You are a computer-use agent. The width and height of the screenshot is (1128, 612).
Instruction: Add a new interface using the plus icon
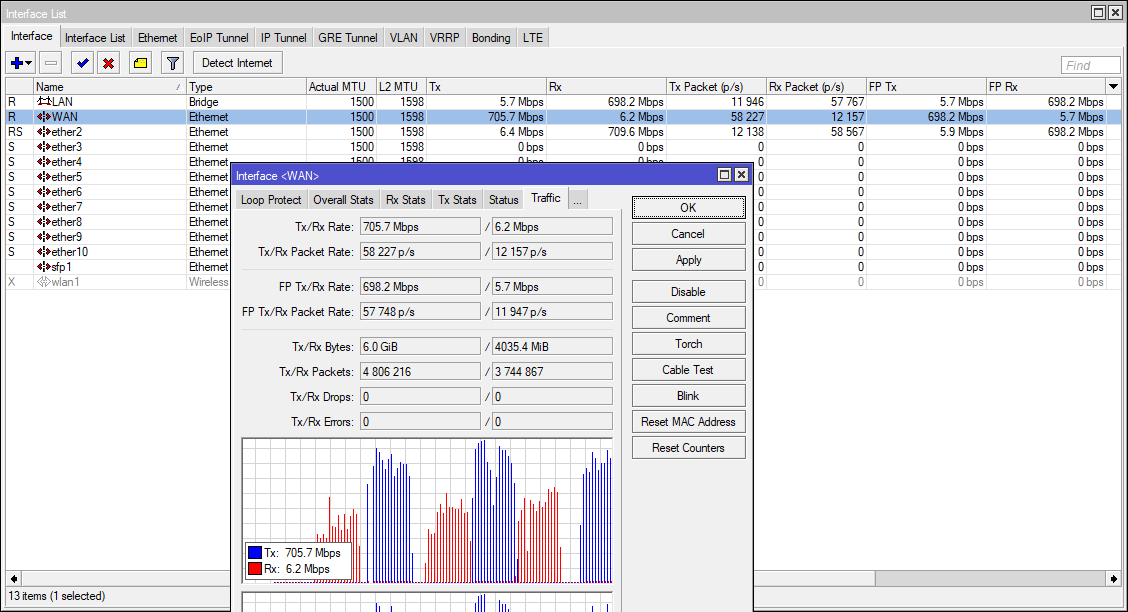[x=15, y=62]
